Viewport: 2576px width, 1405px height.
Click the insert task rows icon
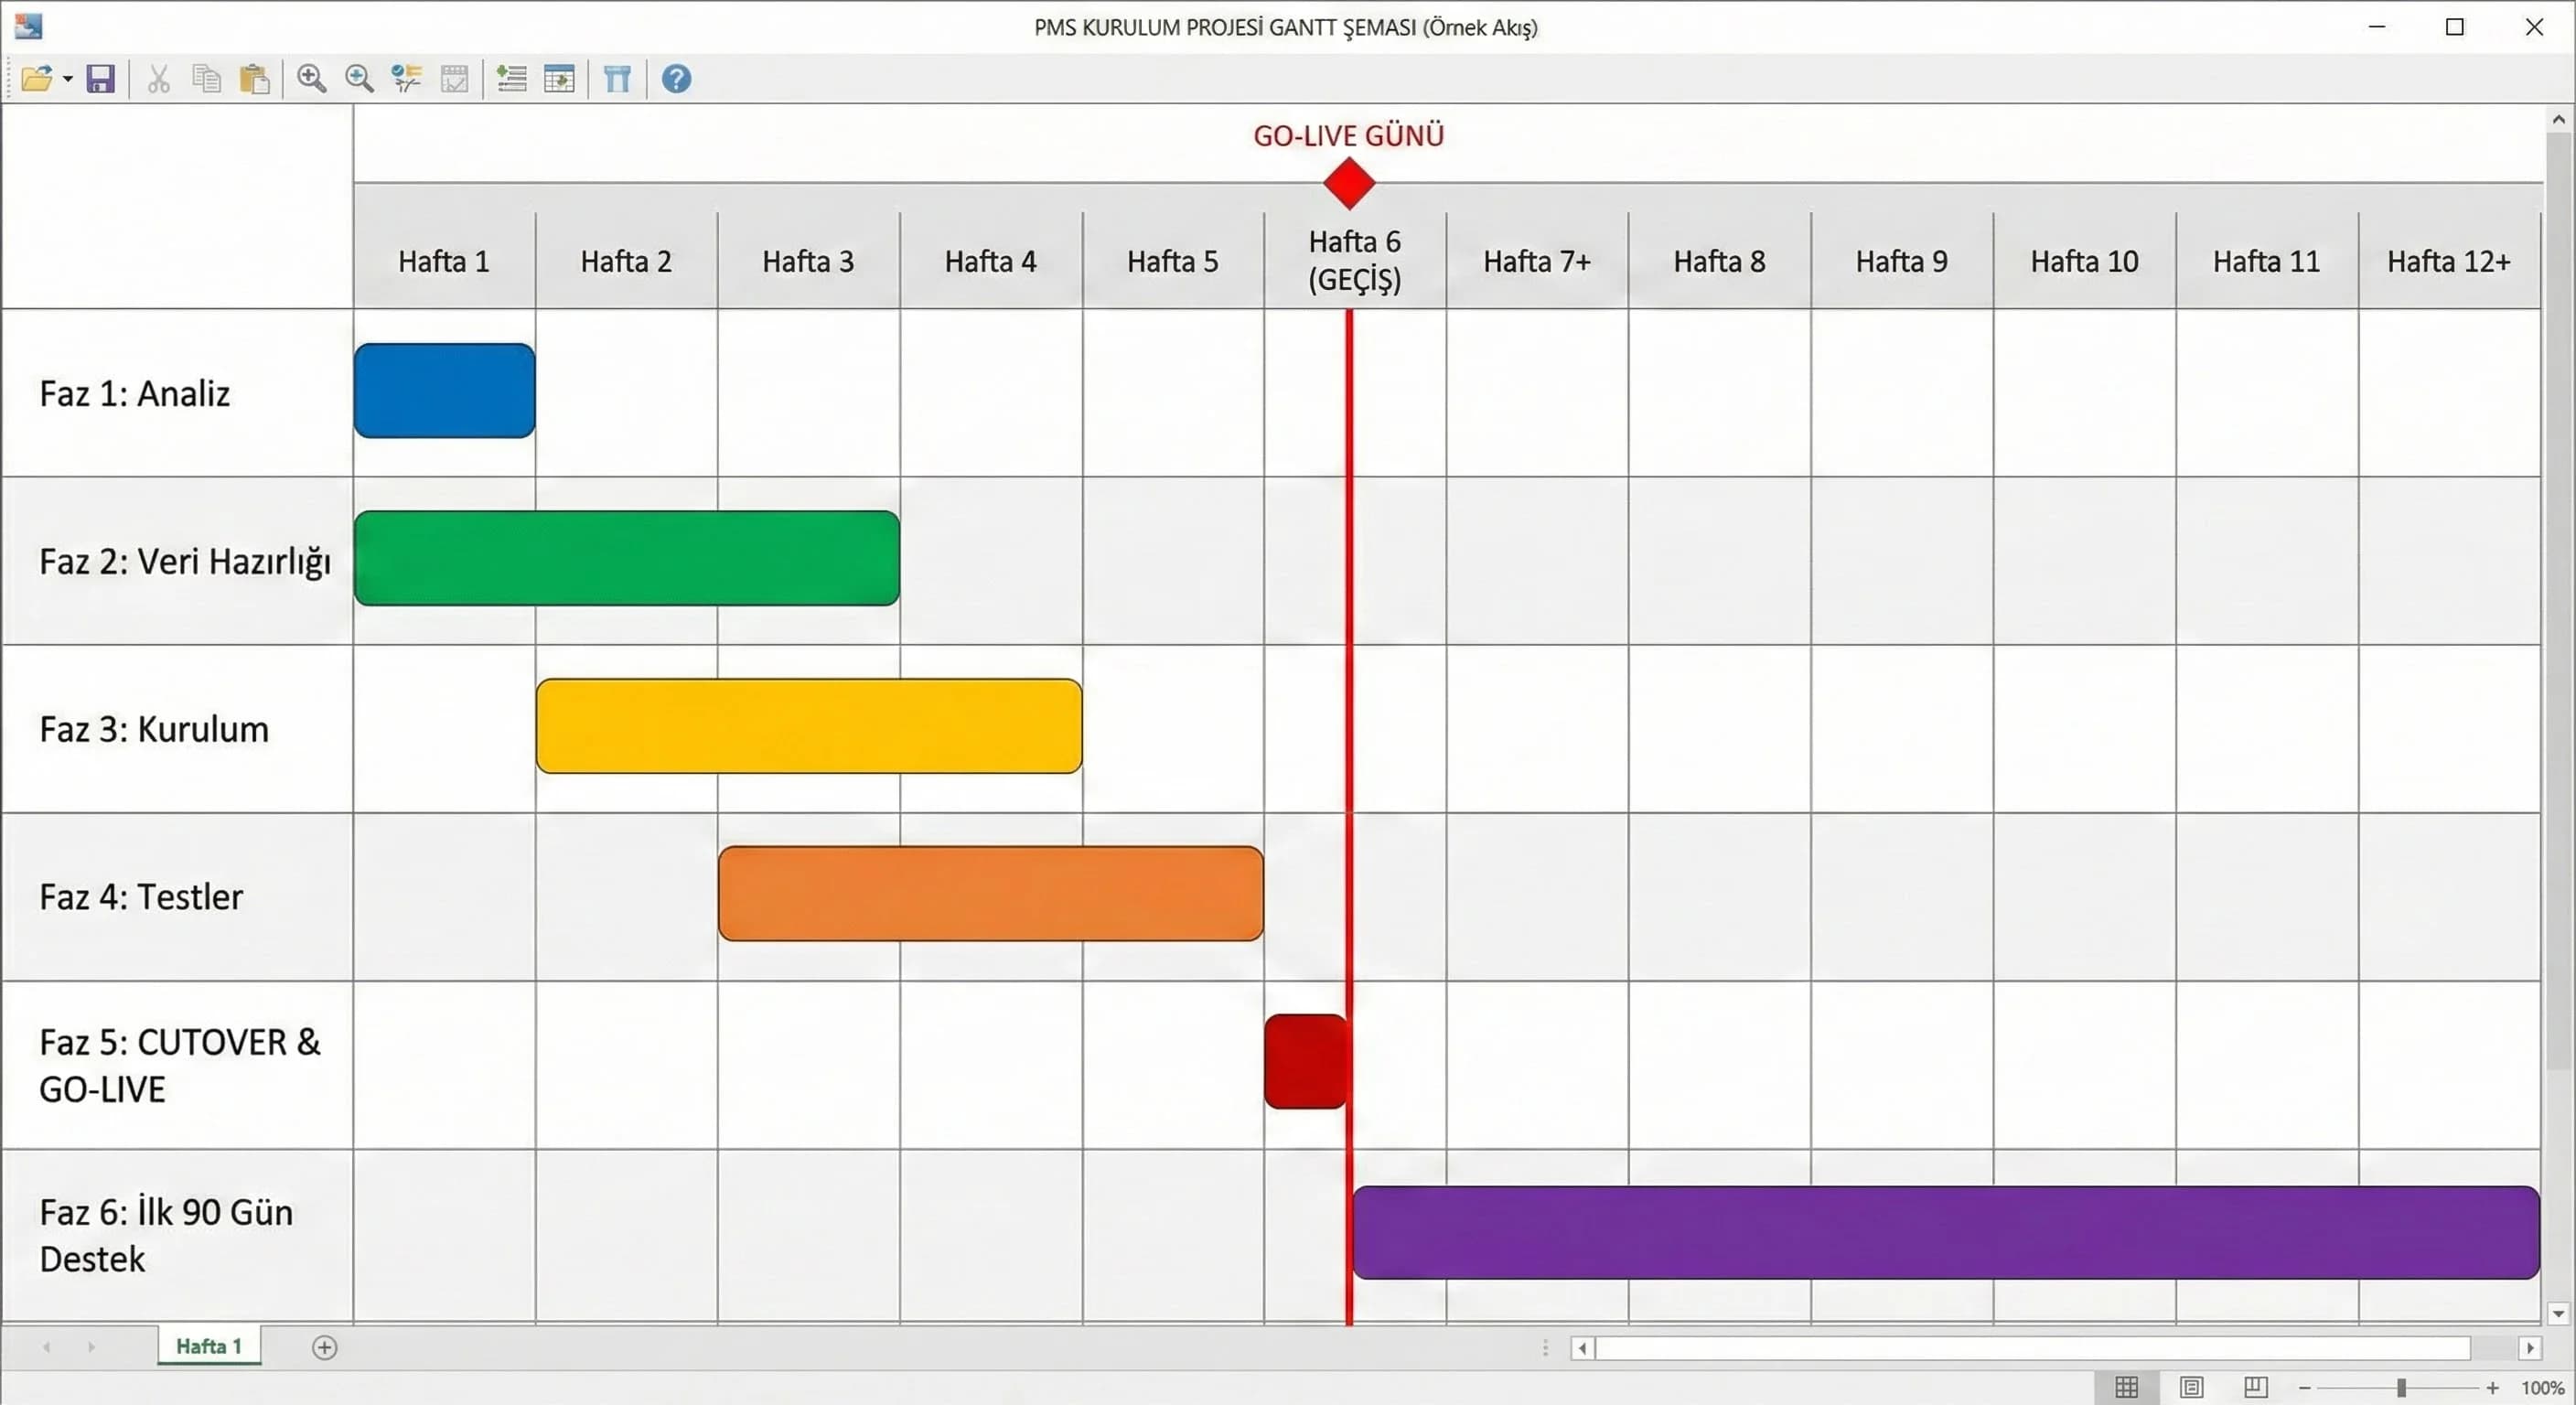pos(511,79)
